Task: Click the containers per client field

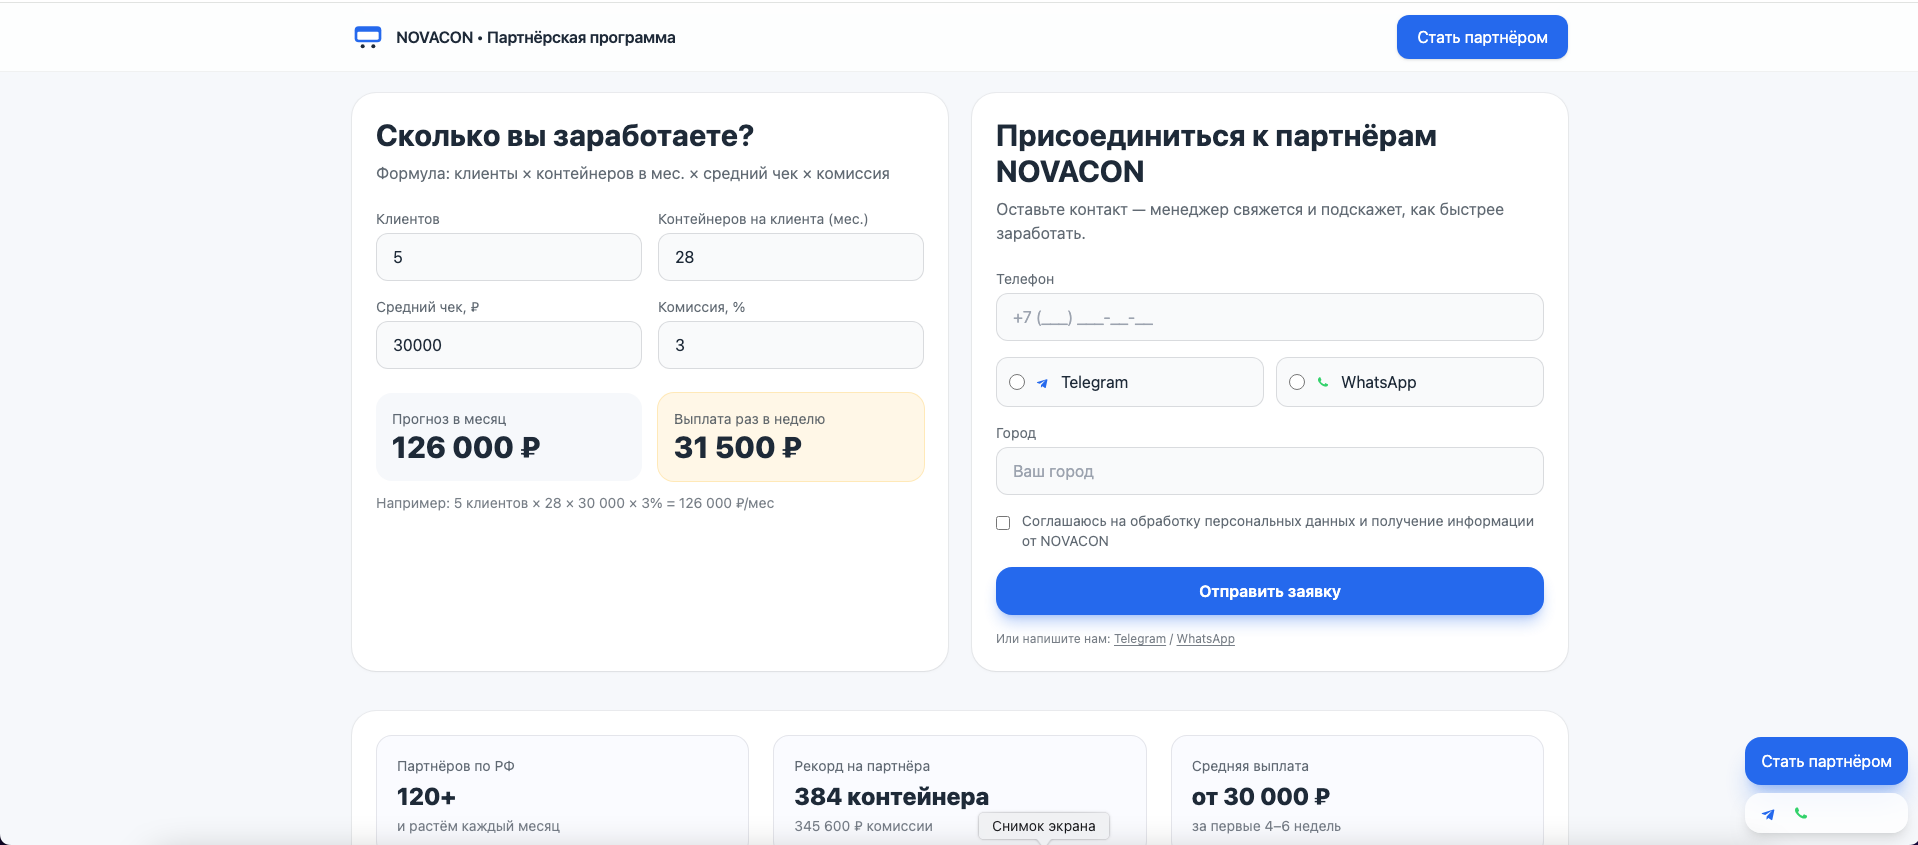Action: (x=790, y=257)
